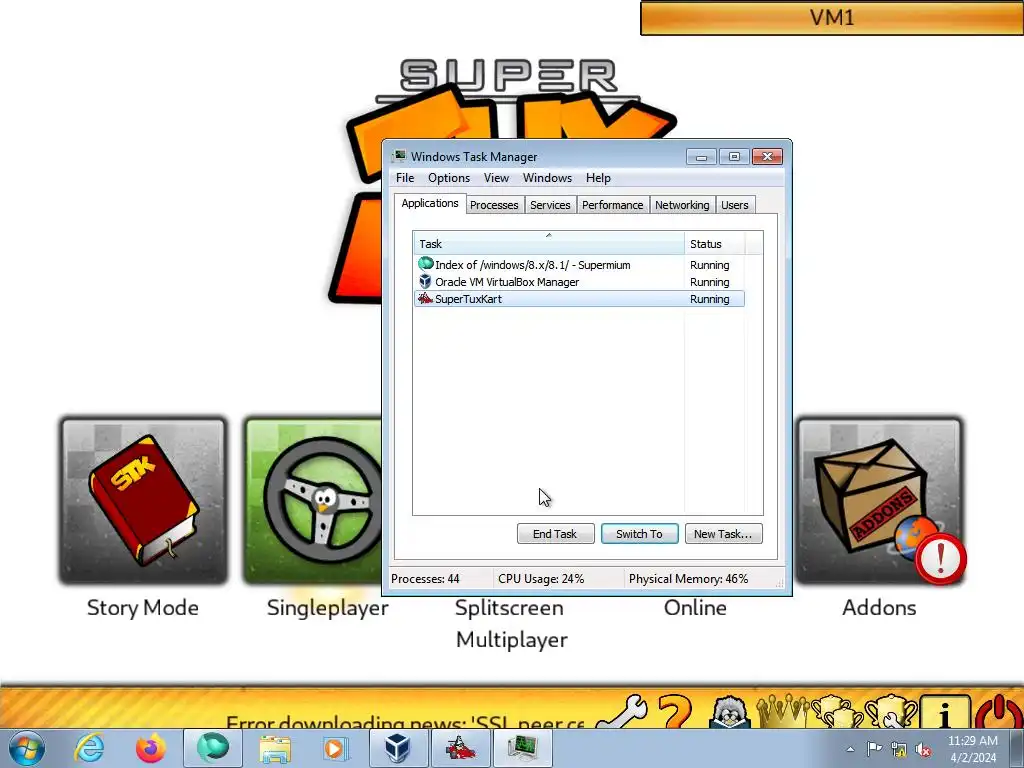Open Task Manager Windows menu

(547, 178)
